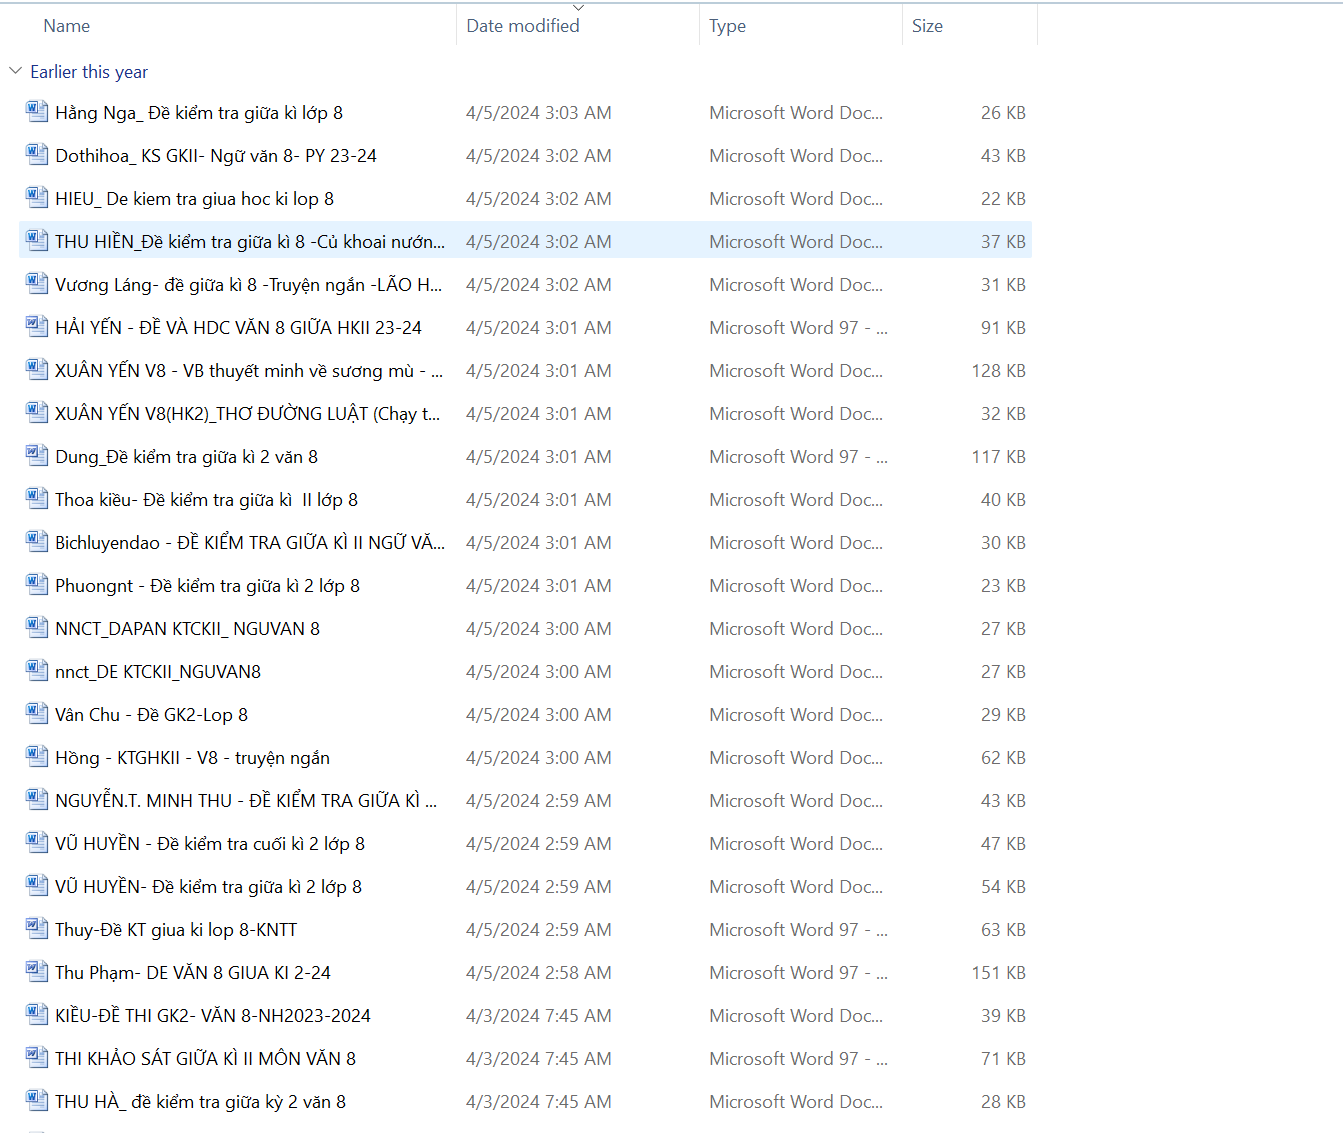
Task: Click the Word icon for HIEU_ De kiem tra
Action: pyautogui.click(x=37, y=197)
